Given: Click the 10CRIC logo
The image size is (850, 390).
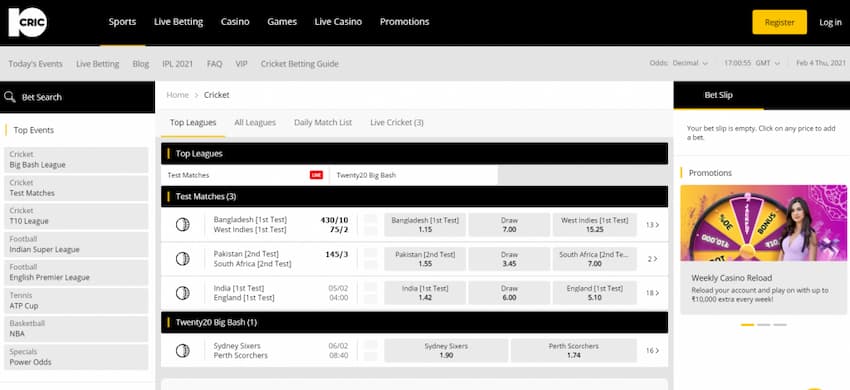Looking at the screenshot, I should coord(28,22).
